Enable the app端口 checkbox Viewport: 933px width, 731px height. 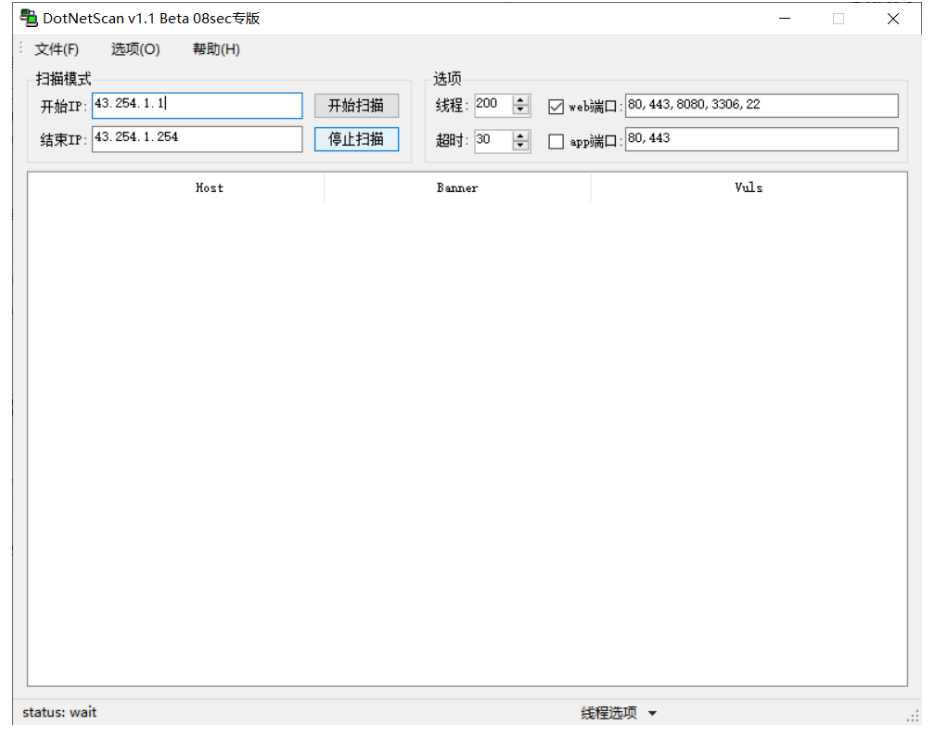click(556, 142)
